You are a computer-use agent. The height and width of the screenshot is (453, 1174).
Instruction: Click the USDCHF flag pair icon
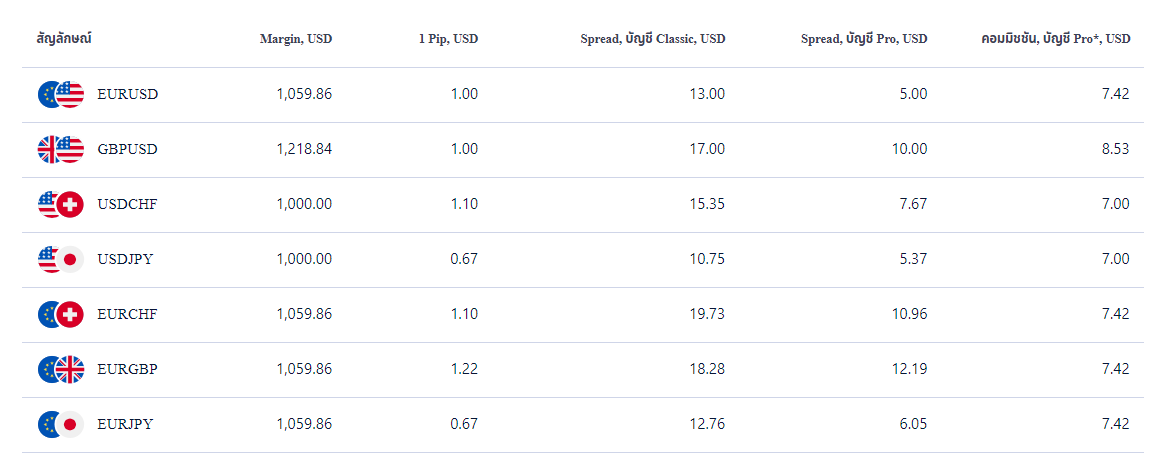(61, 204)
